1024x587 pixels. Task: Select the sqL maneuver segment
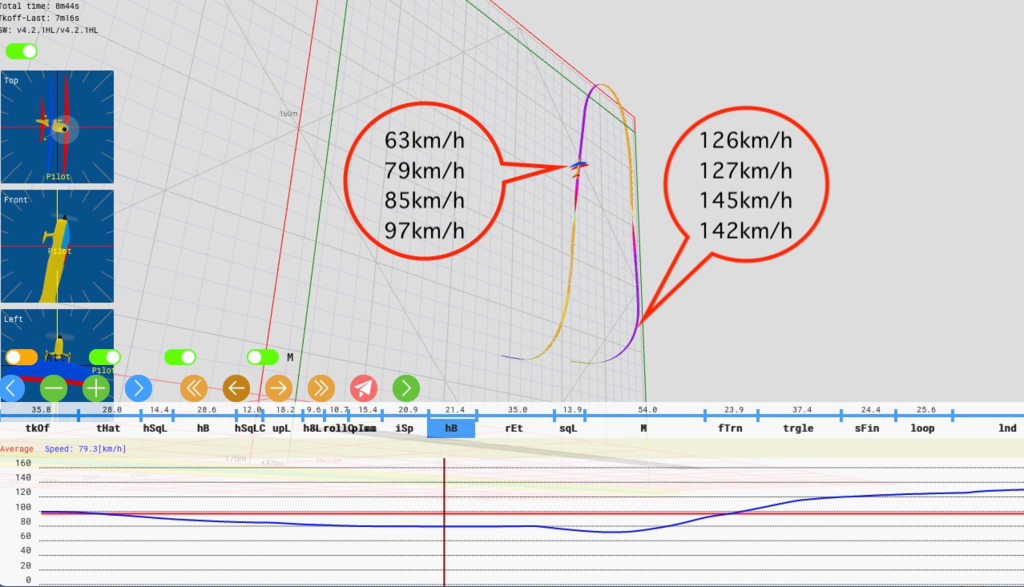(569, 428)
